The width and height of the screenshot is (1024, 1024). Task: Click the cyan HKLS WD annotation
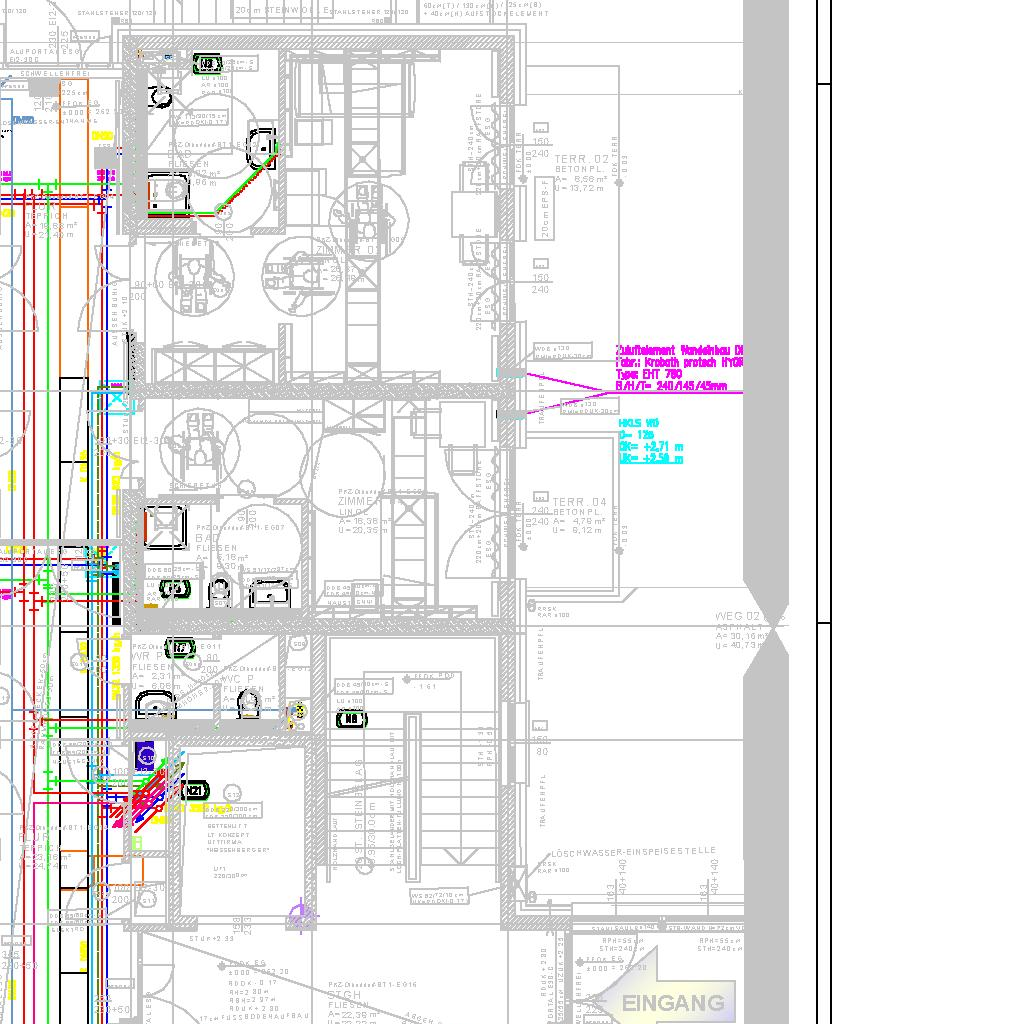click(x=650, y=441)
